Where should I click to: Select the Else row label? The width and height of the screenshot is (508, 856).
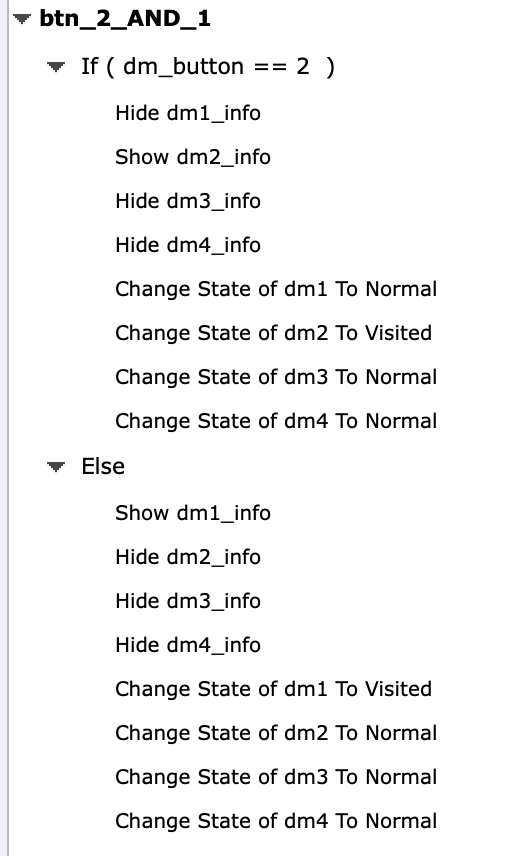(x=103, y=467)
